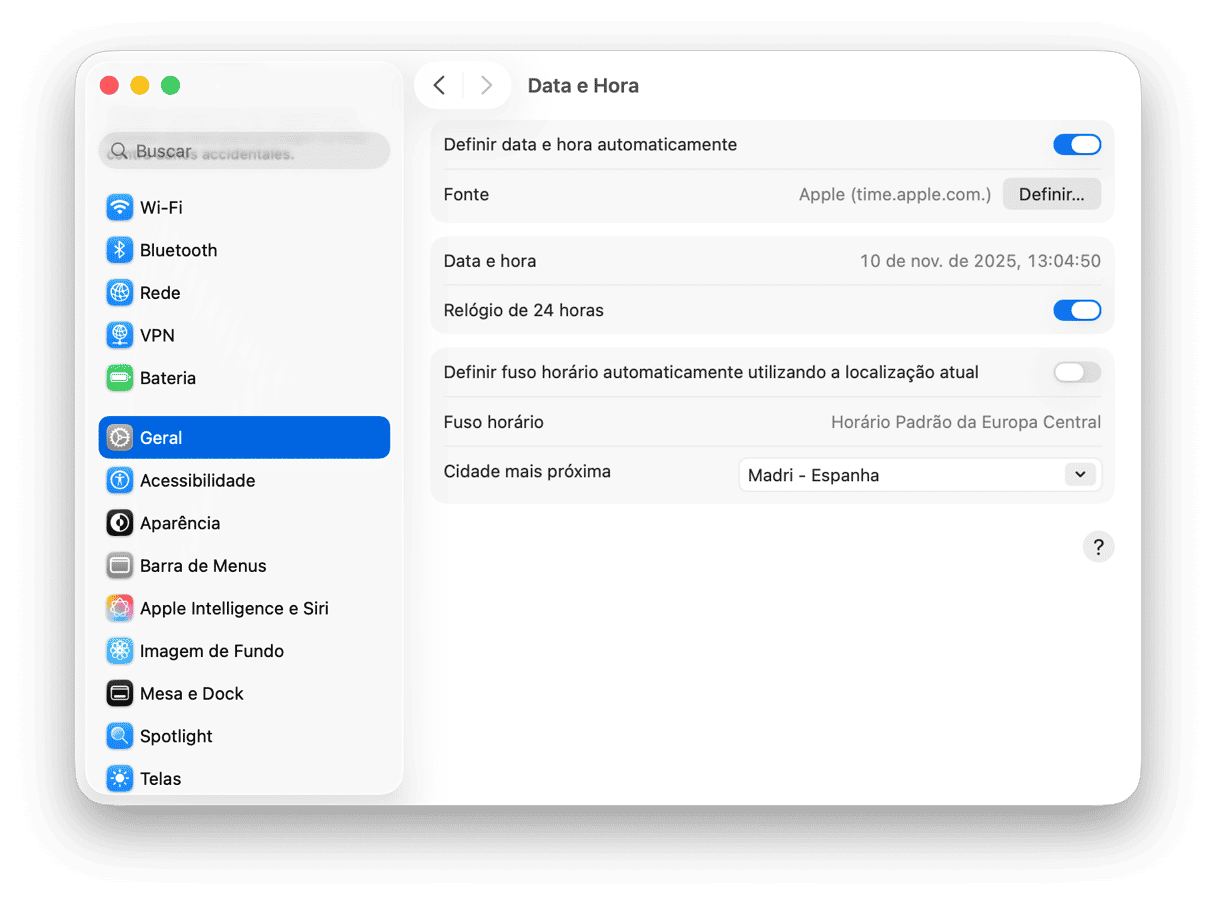This screenshot has height=904, width=1216.
Task: Open Bateria battery icon
Action: point(120,378)
